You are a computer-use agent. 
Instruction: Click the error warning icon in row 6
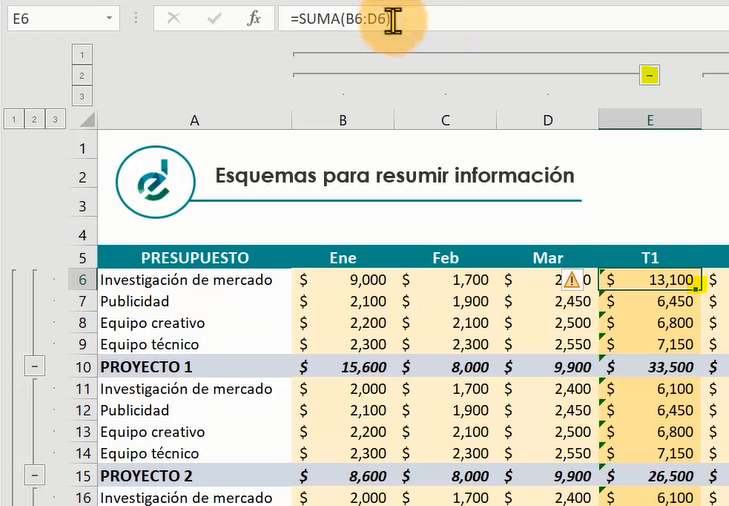[571, 280]
